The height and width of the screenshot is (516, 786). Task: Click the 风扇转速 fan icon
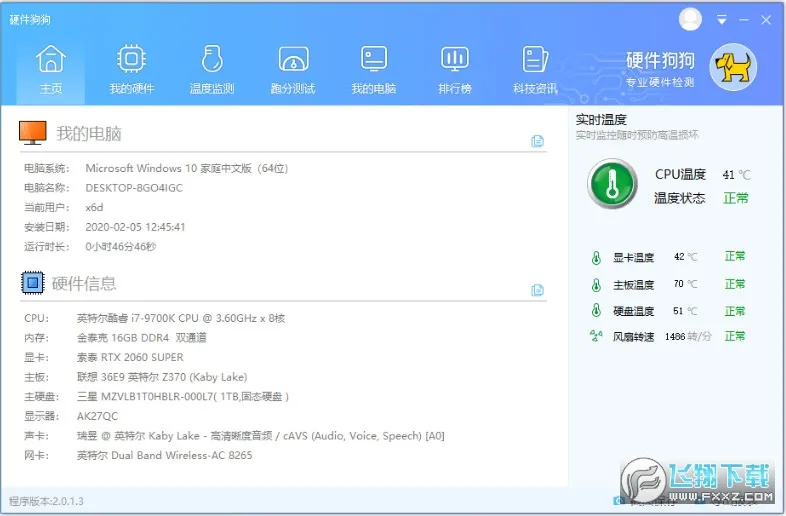tap(596, 335)
